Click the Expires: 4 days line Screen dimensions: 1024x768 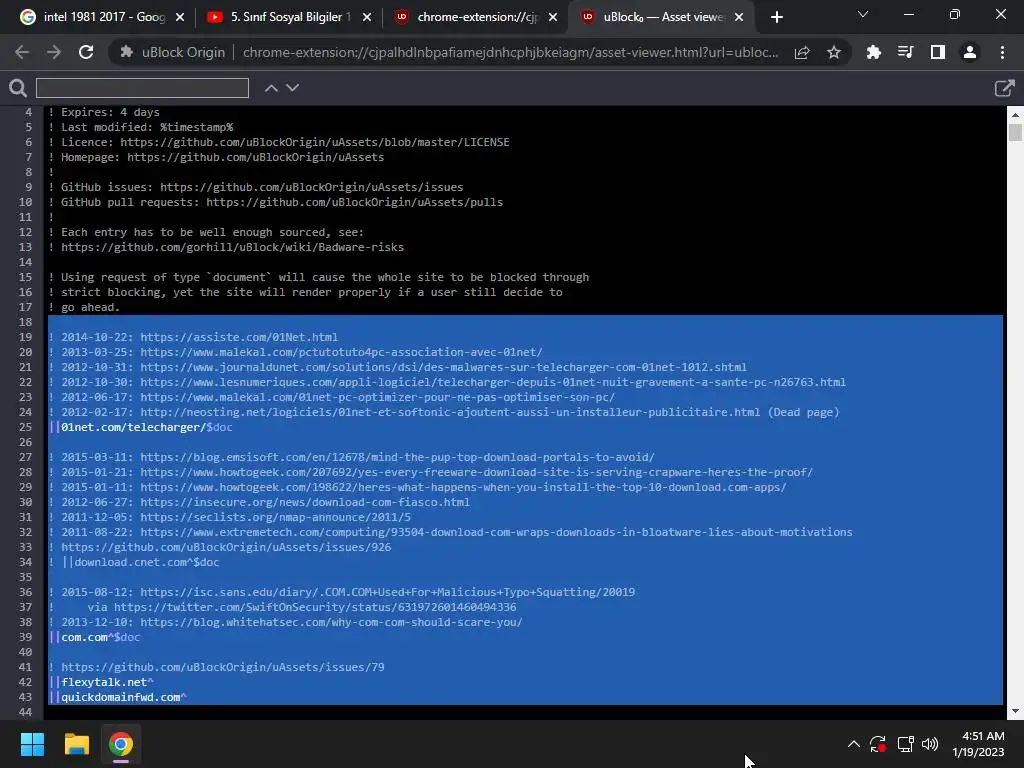(x=104, y=112)
